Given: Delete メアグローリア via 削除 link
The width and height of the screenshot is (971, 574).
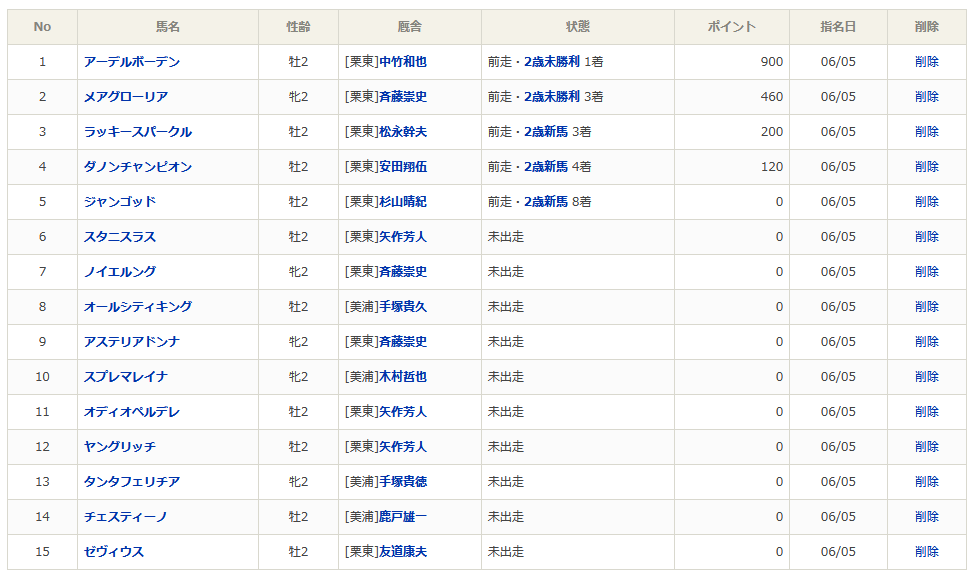Looking at the screenshot, I should [927, 97].
